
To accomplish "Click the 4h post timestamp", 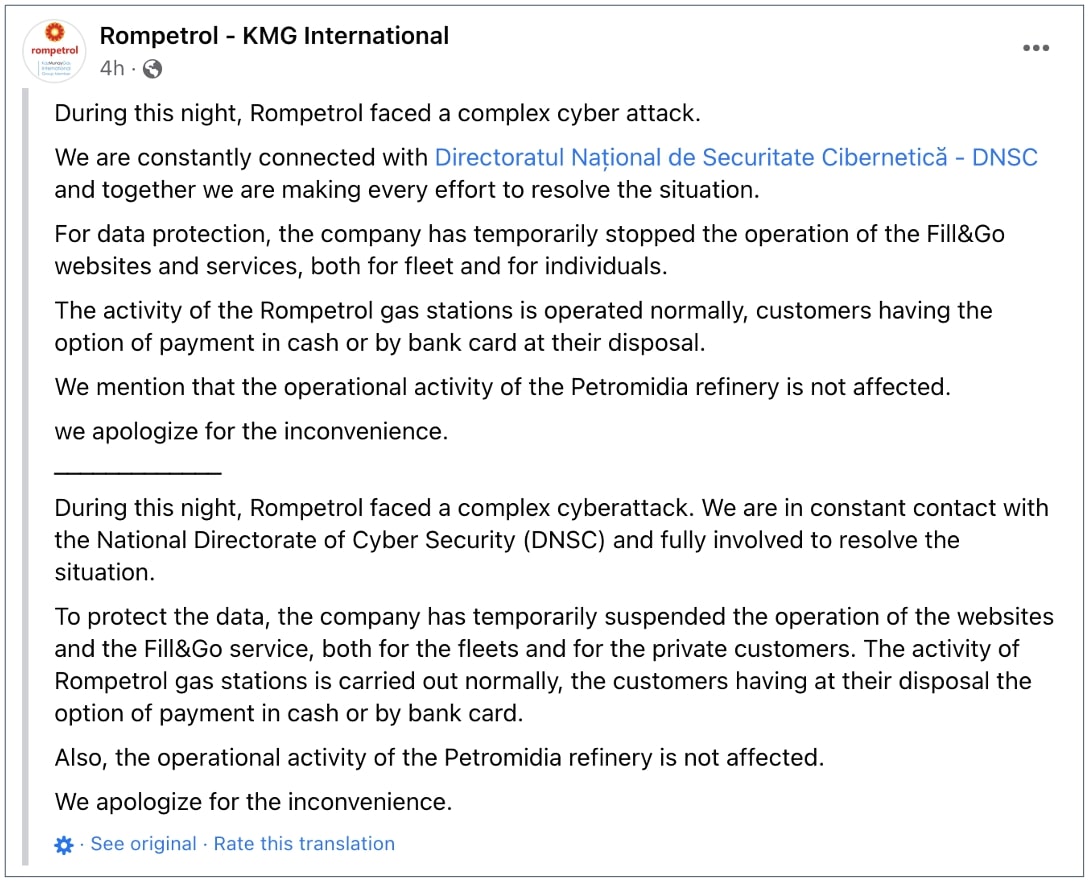I will click(x=111, y=69).
